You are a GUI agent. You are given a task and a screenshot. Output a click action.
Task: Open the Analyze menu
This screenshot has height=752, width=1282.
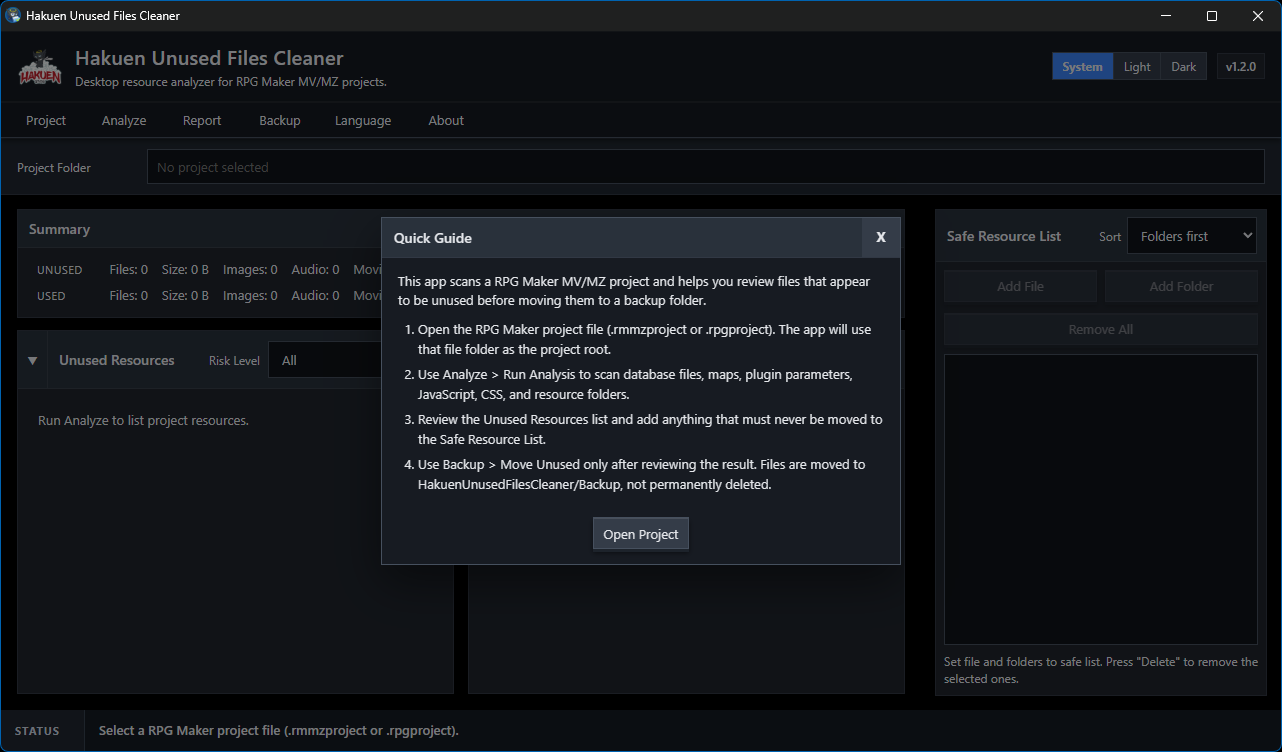pyautogui.click(x=124, y=120)
